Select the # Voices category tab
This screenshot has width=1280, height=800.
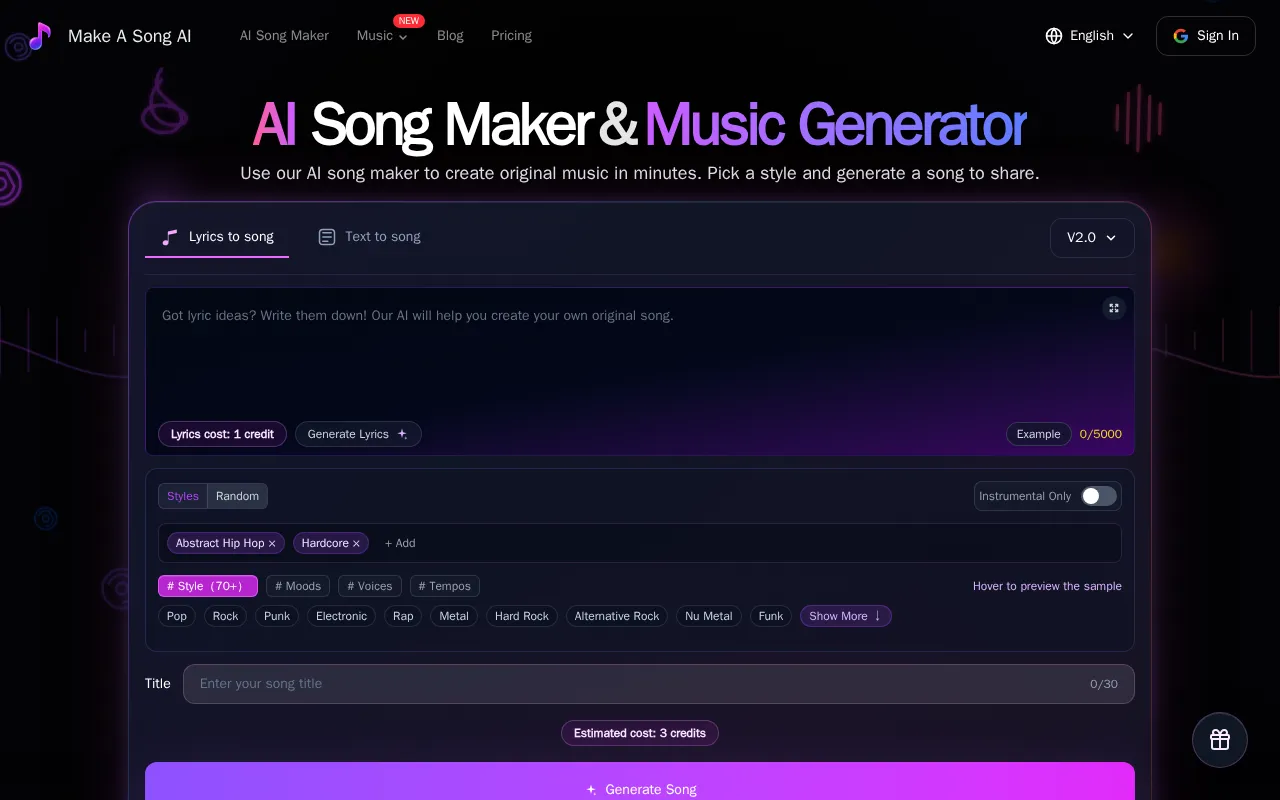click(370, 586)
